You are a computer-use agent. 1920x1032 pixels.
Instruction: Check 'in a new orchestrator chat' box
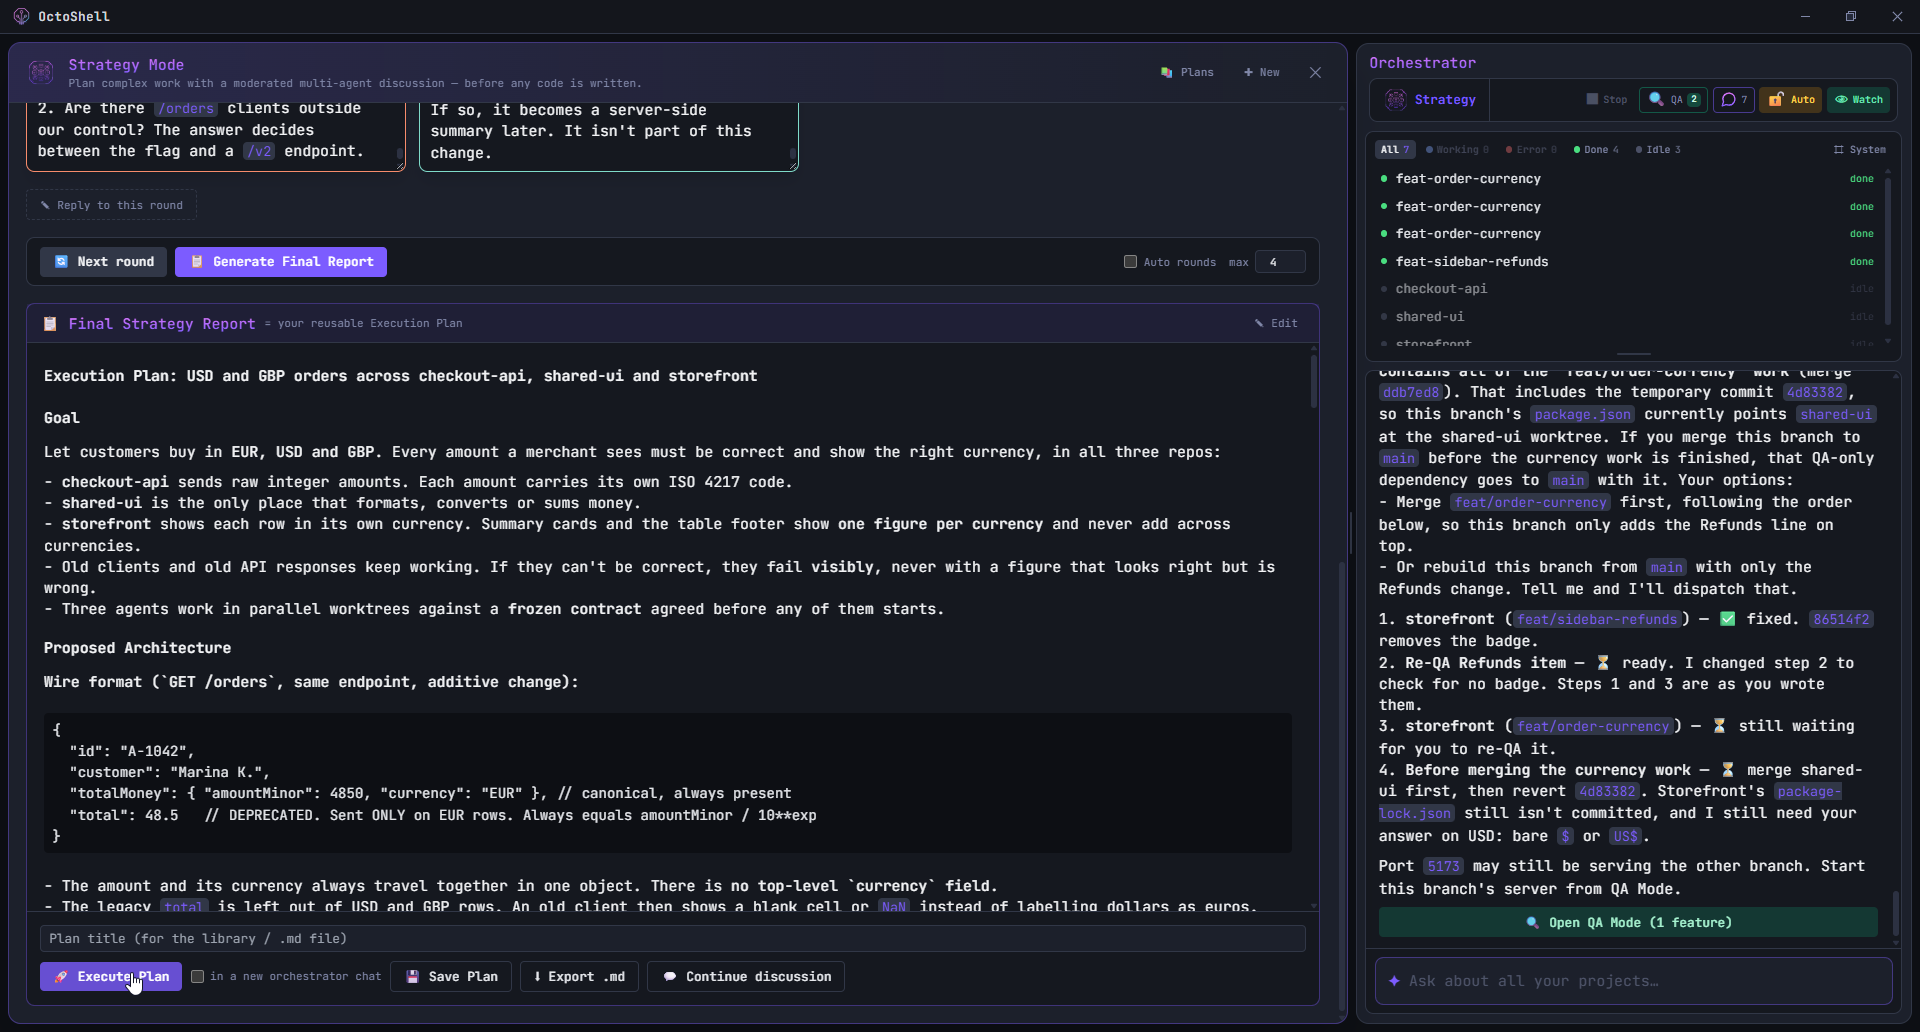click(198, 977)
